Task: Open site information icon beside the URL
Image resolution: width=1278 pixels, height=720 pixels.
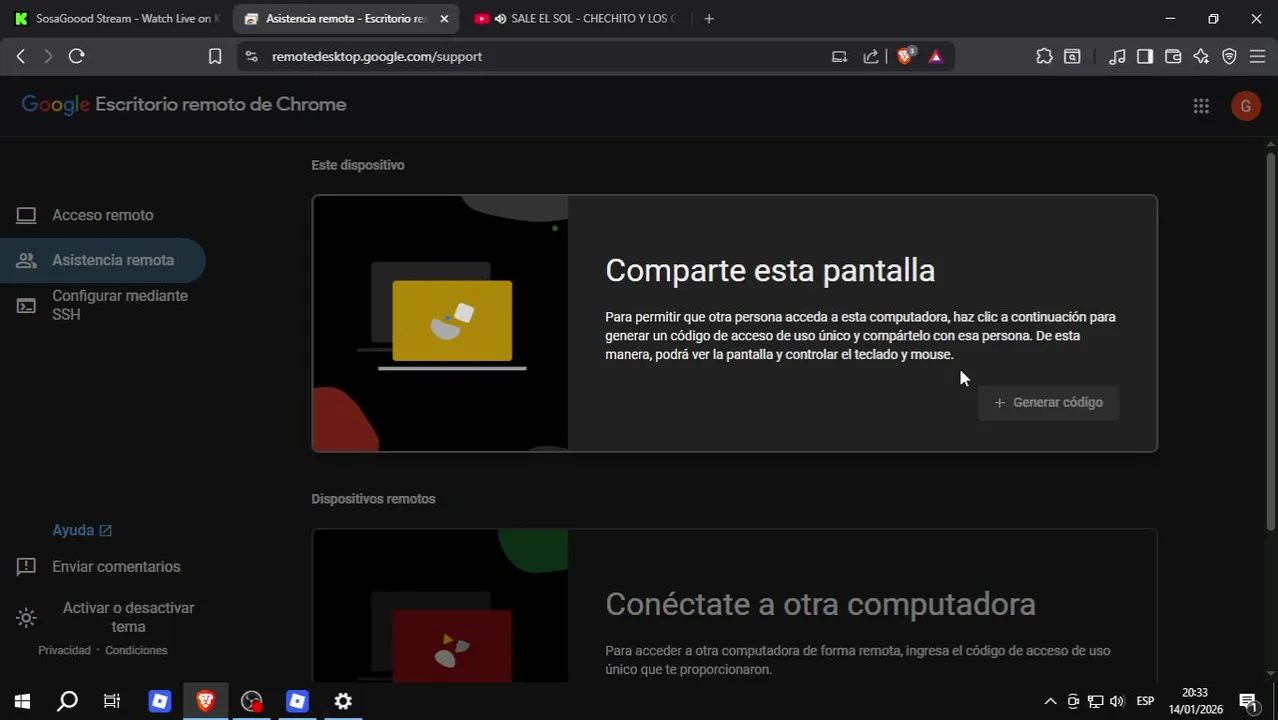Action: [251, 57]
